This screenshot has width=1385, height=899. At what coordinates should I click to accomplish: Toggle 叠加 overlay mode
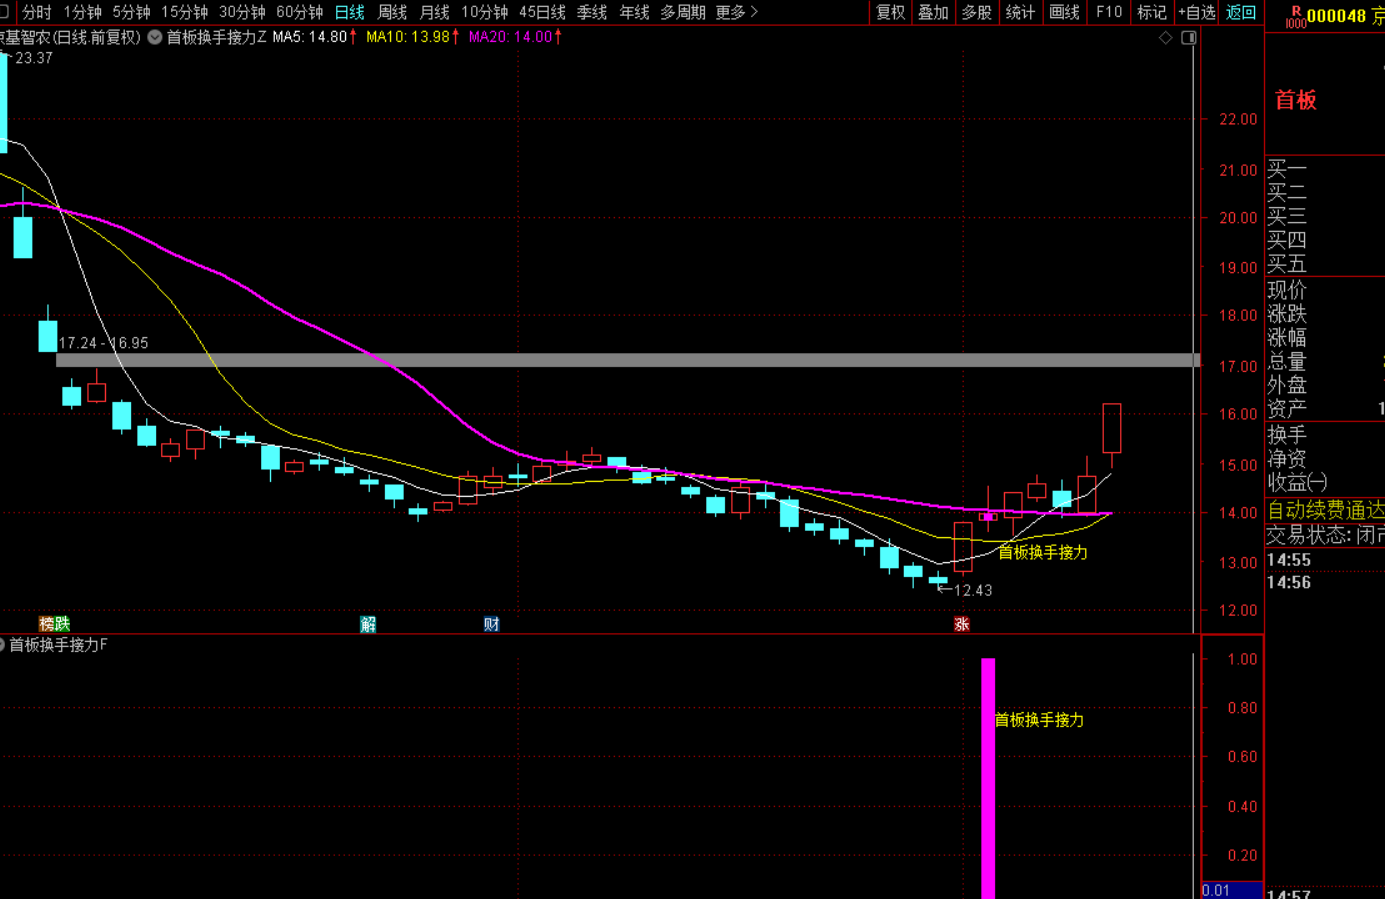[933, 12]
